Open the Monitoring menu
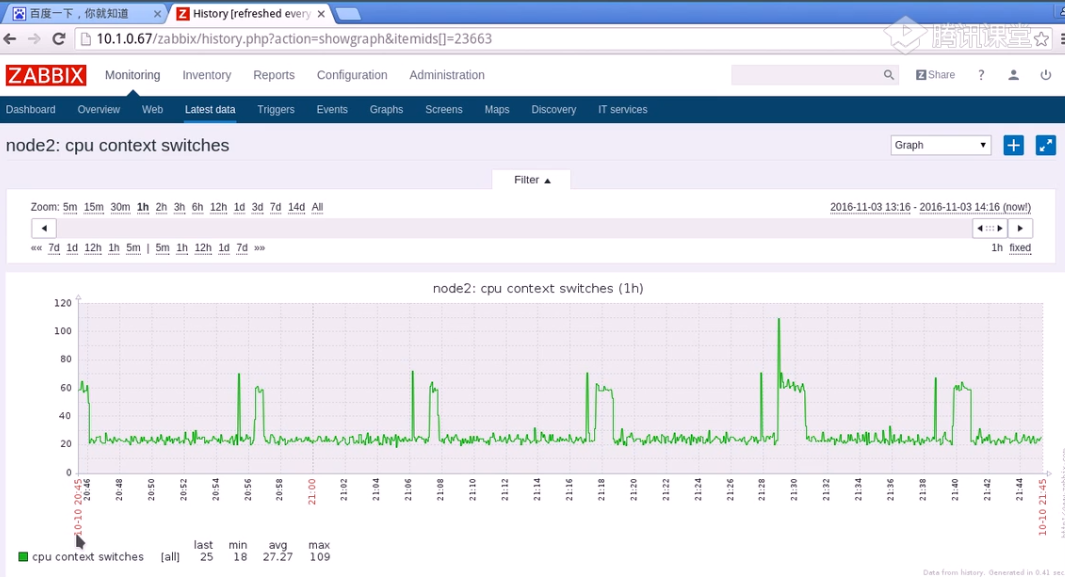Image resolution: width=1065 pixels, height=577 pixels. (132, 75)
